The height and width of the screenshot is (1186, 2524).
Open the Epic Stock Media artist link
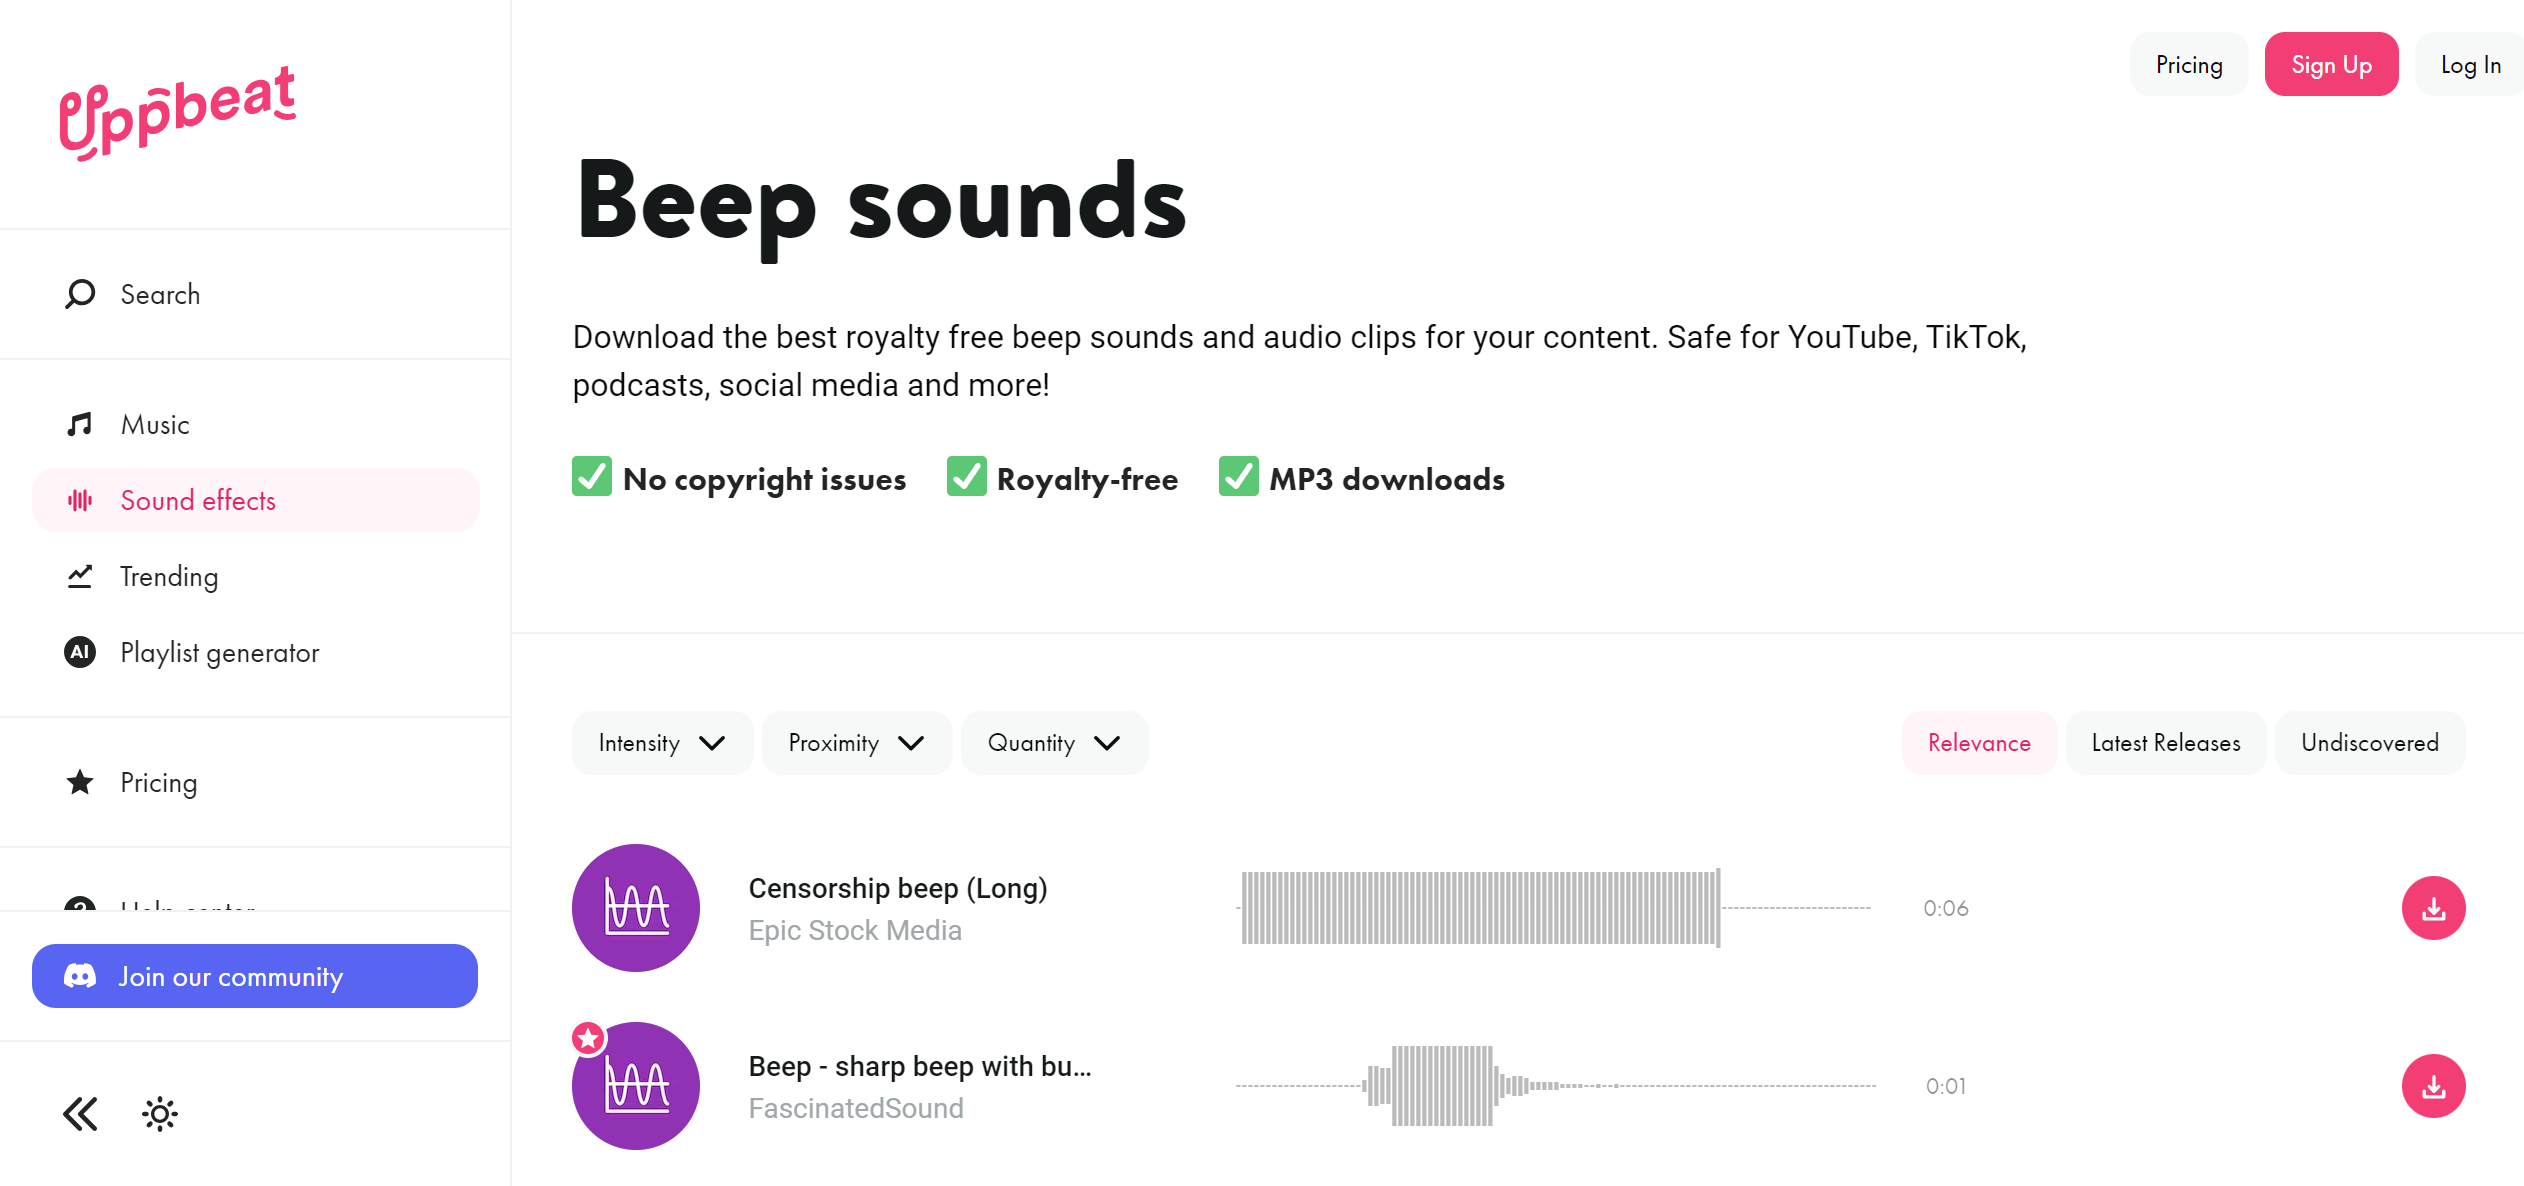855,931
